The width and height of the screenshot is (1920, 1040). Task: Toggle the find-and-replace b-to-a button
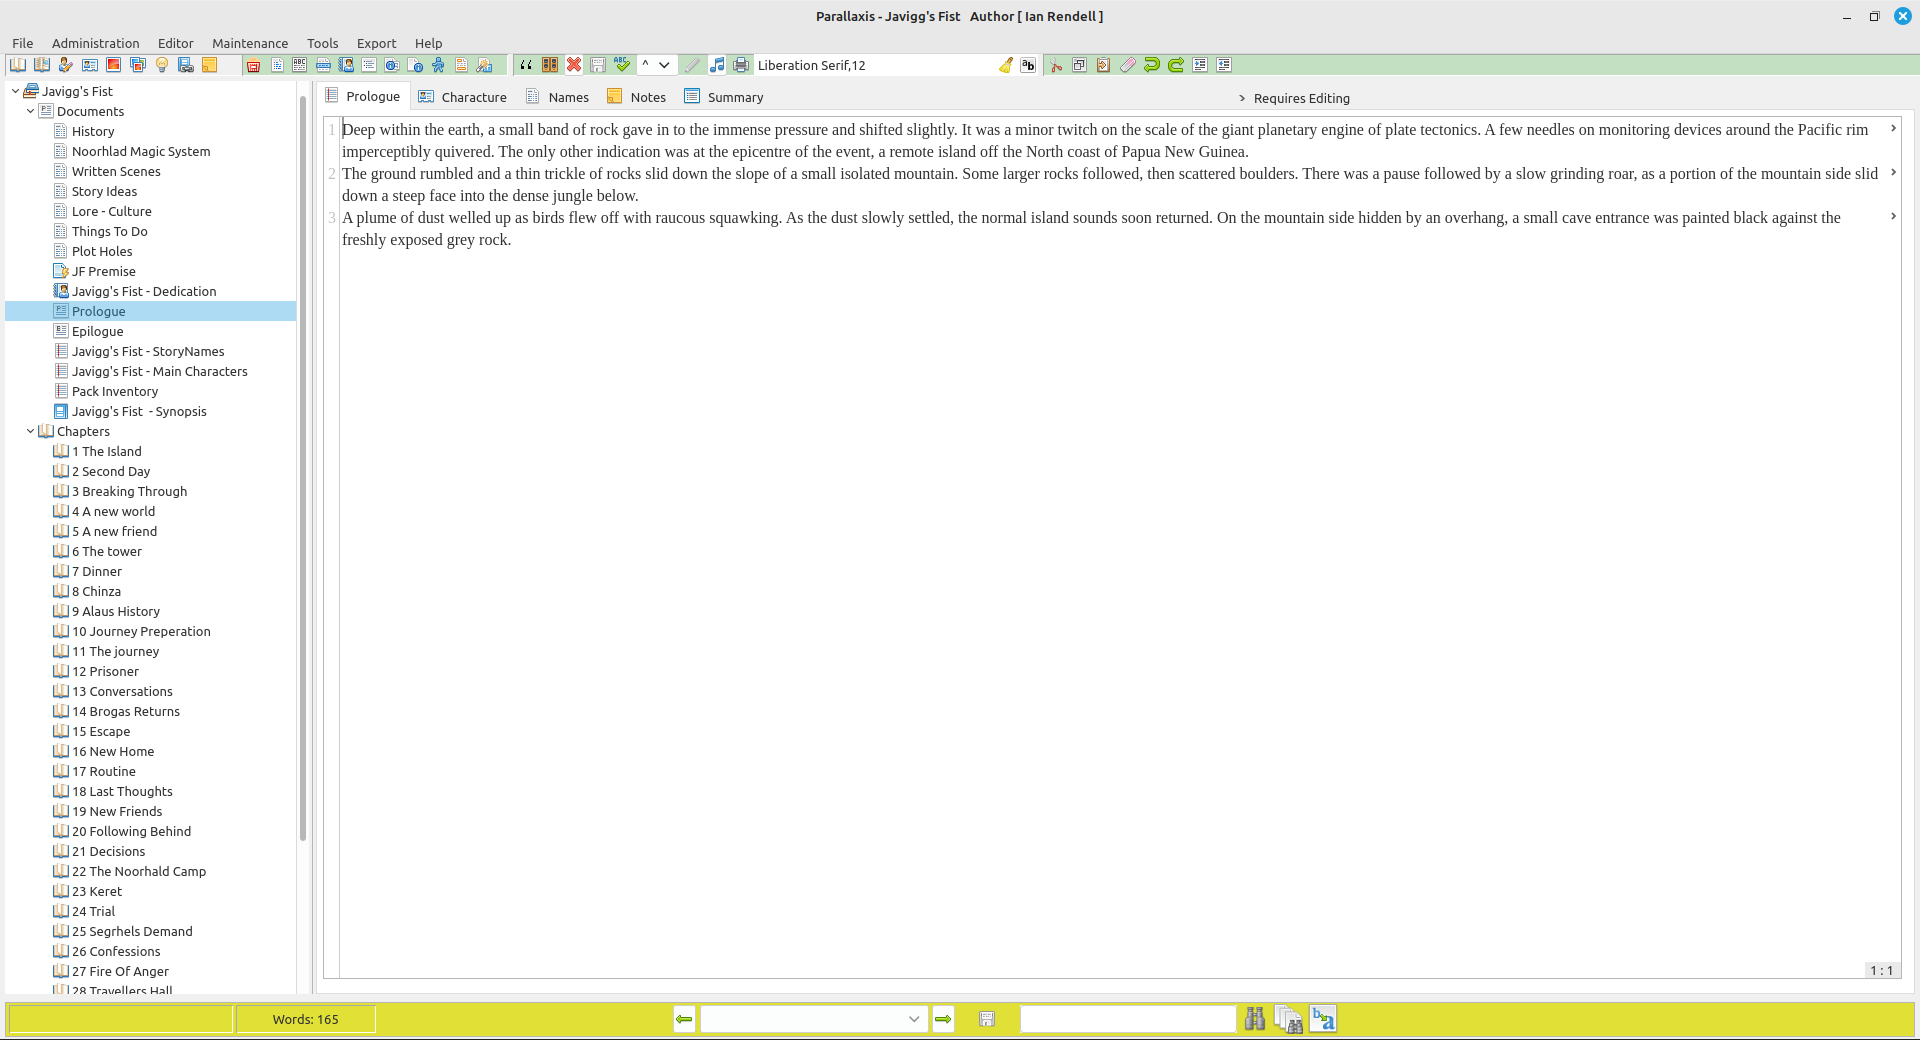tap(1323, 1019)
